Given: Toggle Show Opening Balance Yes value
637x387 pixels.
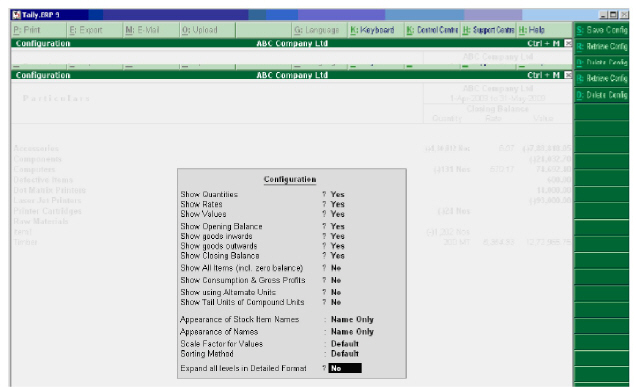Looking at the screenshot, I should point(337,226).
